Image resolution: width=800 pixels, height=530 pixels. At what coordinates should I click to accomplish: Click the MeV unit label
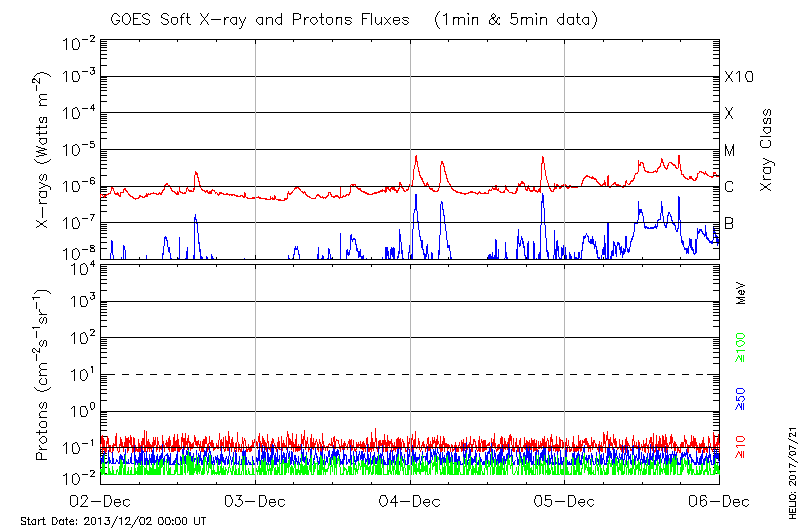coord(741,292)
